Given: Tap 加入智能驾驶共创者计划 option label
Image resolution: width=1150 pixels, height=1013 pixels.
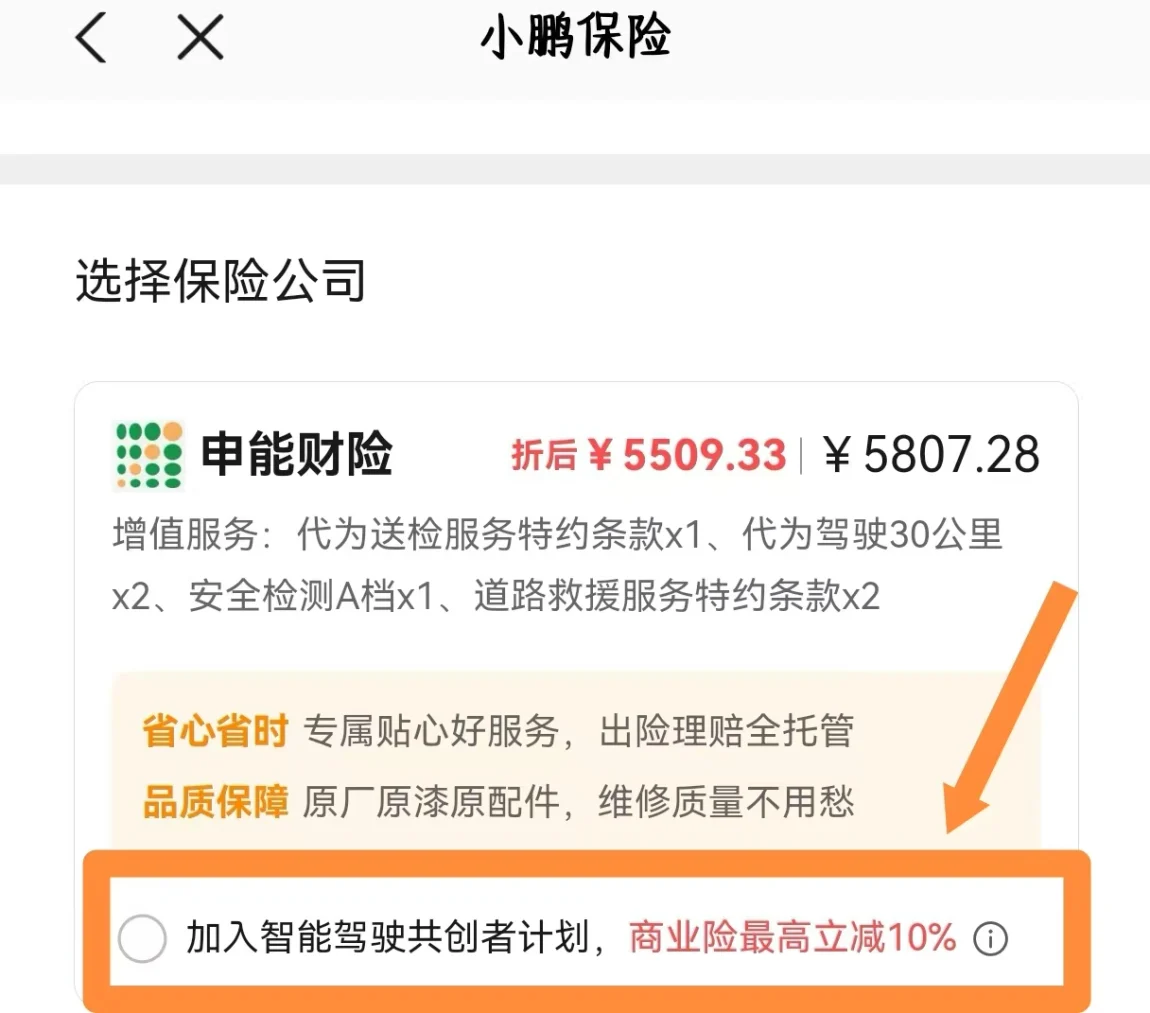Looking at the screenshot, I should [x=388, y=937].
